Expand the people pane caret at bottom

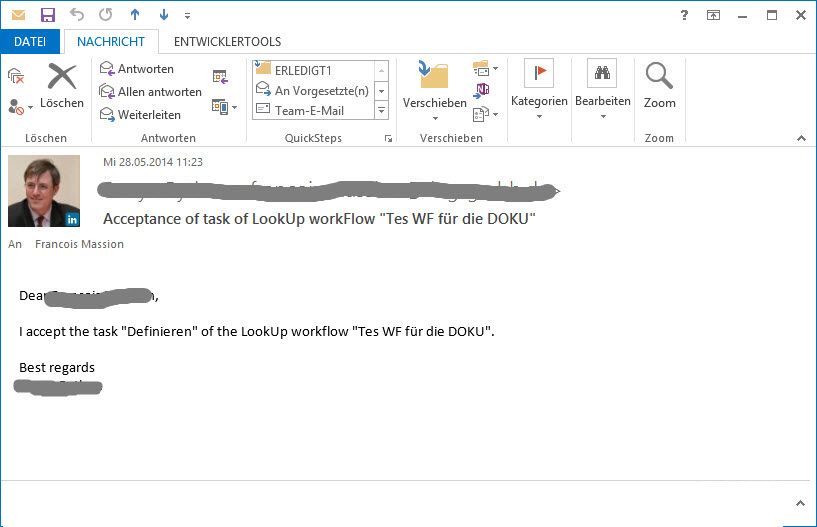tap(801, 504)
